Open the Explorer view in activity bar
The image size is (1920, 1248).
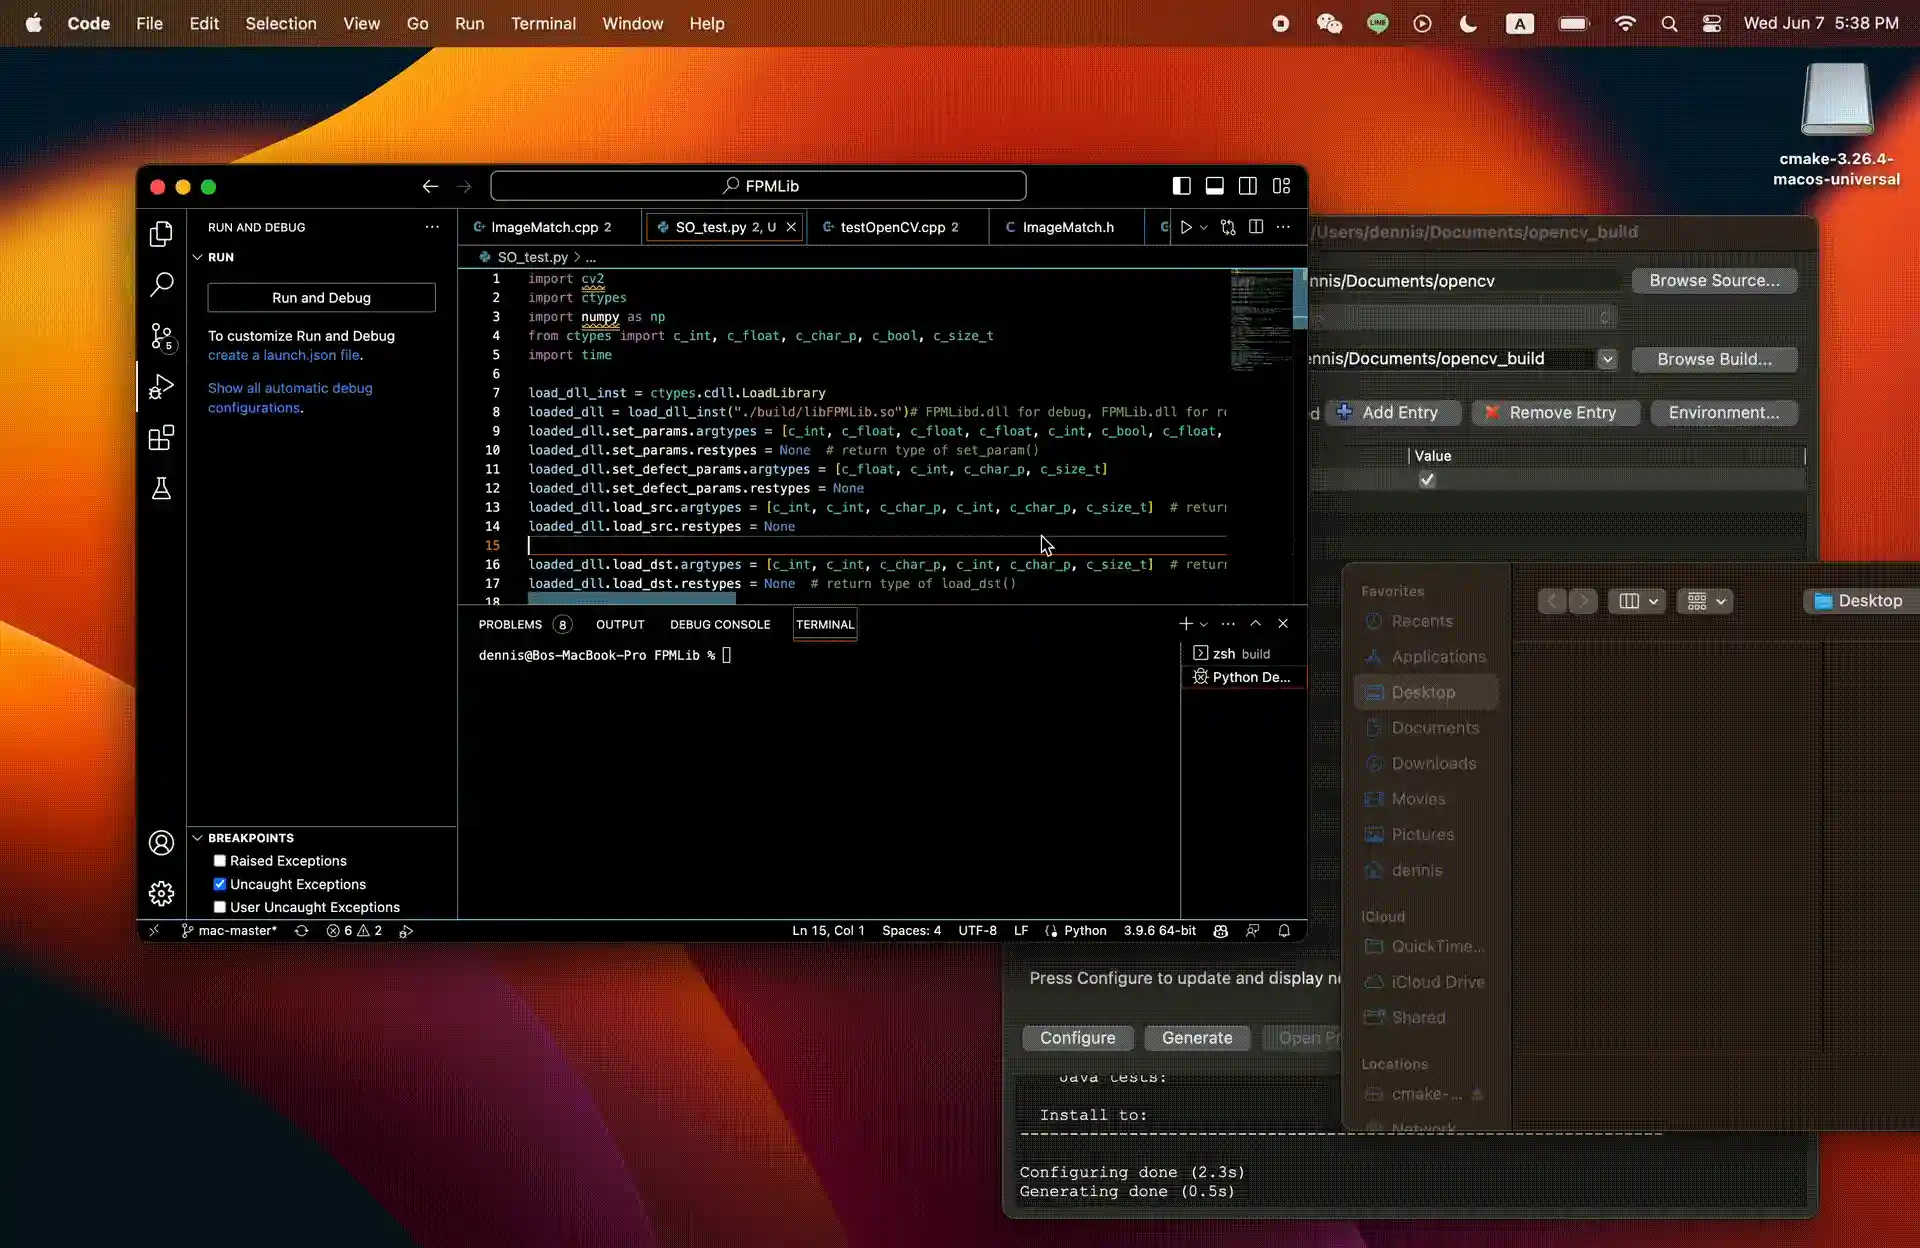pos(161,234)
